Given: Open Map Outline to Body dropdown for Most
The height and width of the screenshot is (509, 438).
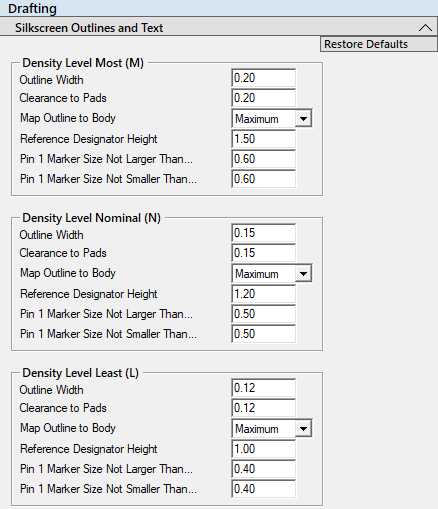Looking at the screenshot, I should (304, 119).
